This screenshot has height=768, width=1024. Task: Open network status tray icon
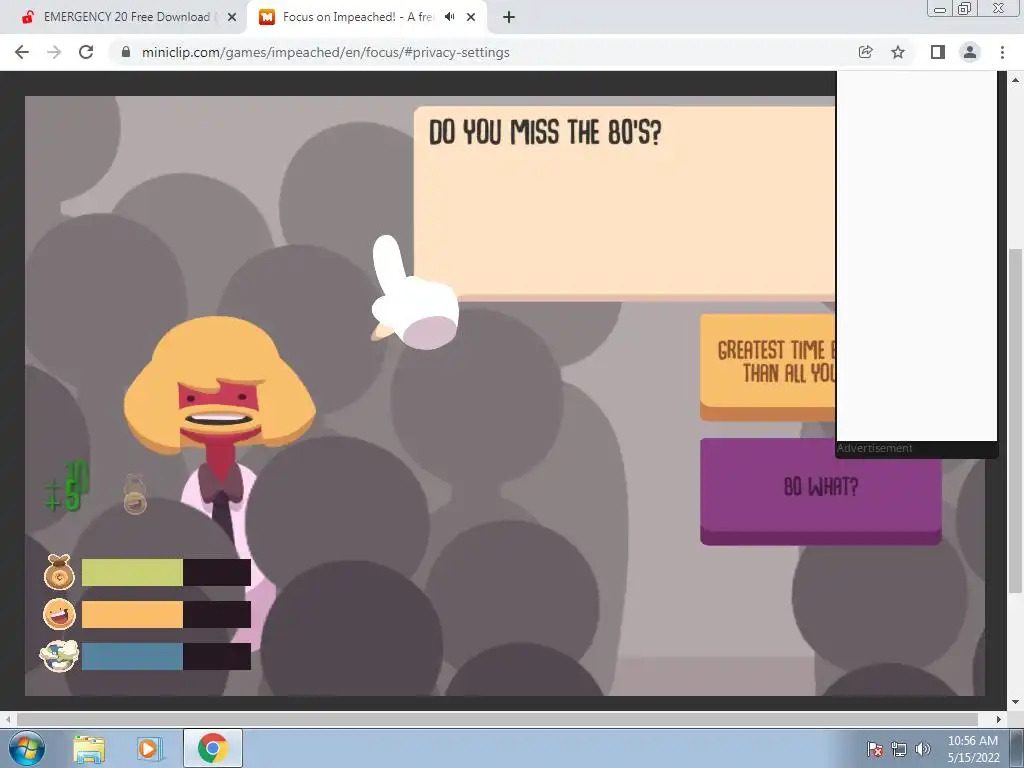(x=899, y=749)
